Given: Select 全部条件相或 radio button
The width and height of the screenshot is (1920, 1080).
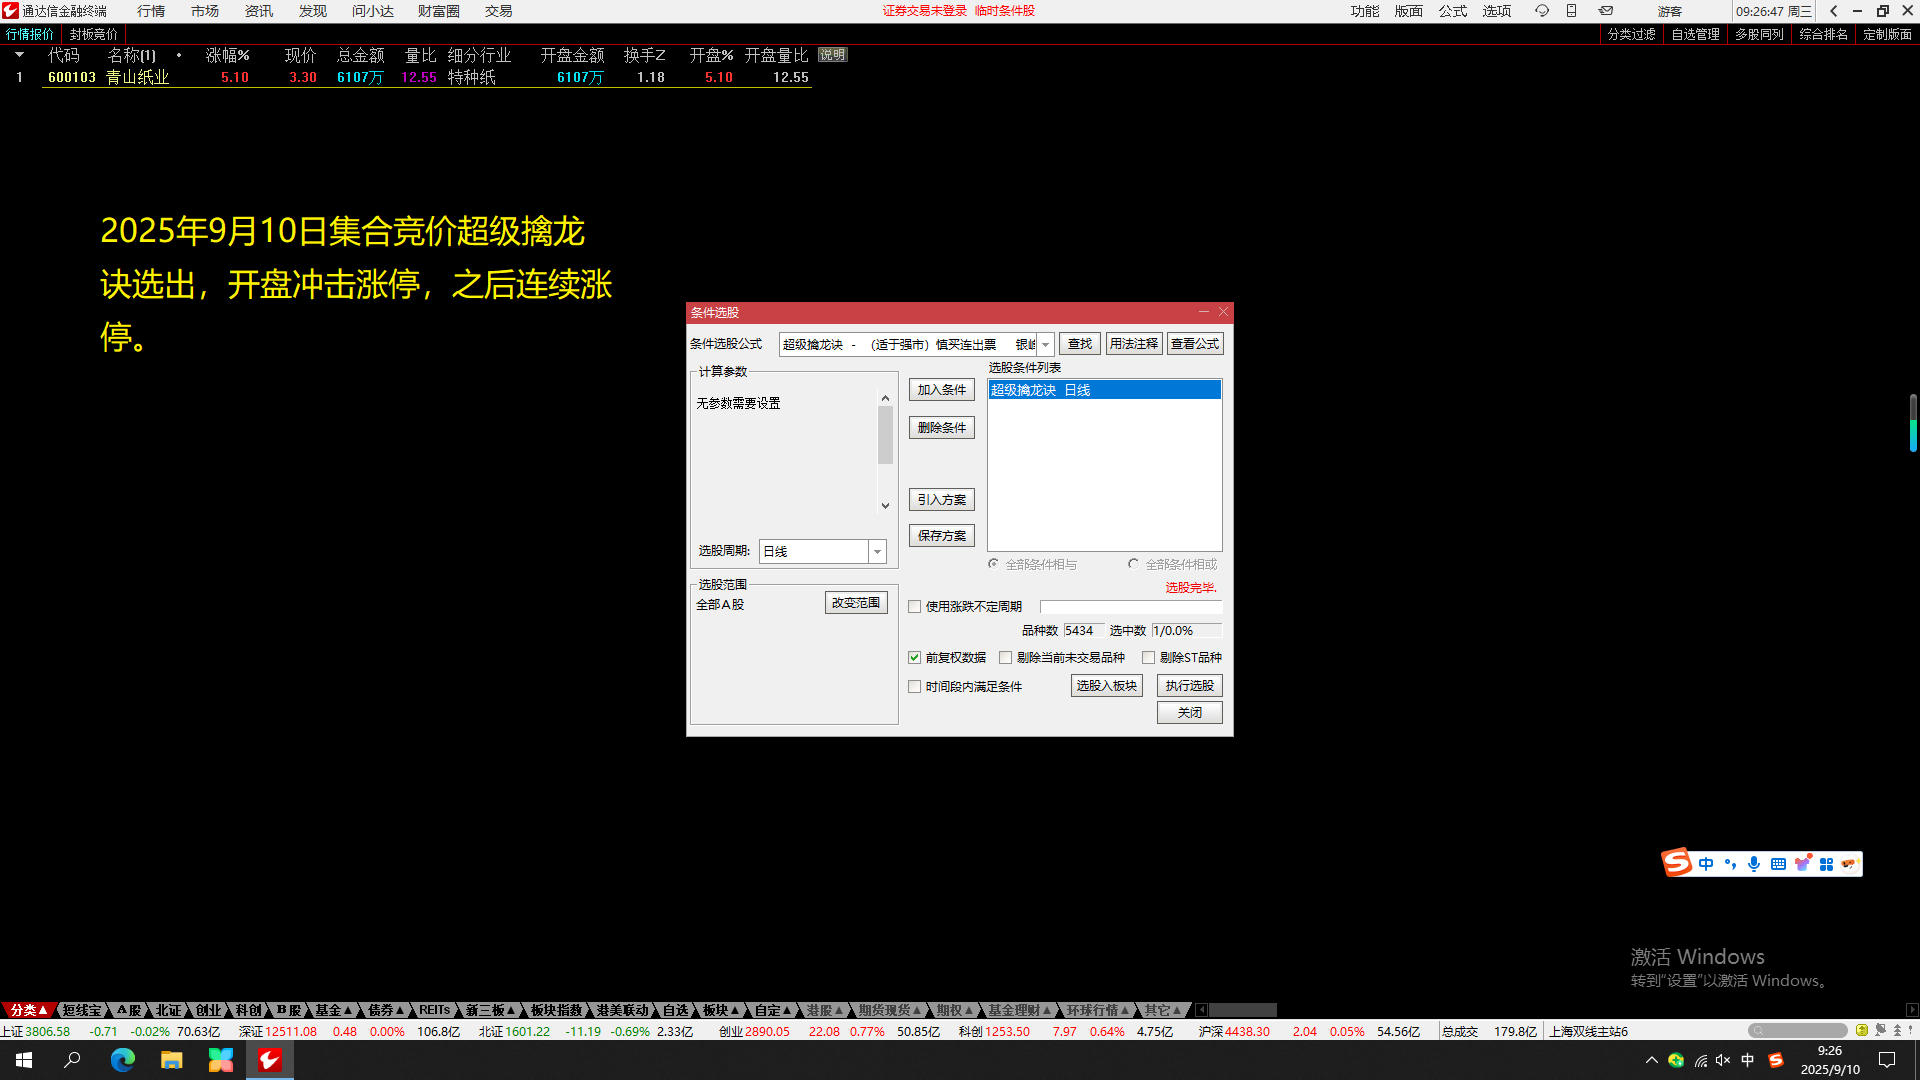Looking at the screenshot, I should [1133, 564].
